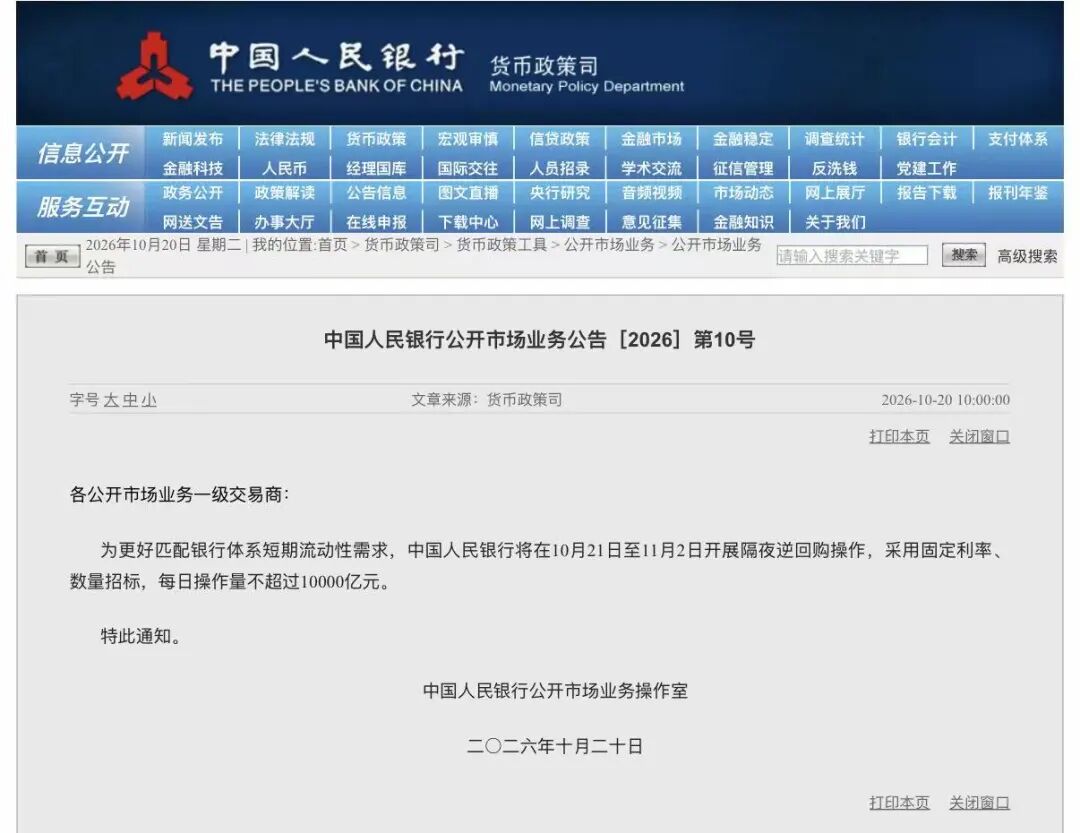The image size is (1080, 833).
Task: Go to 反洗钱 section
Action: click(x=834, y=168)
